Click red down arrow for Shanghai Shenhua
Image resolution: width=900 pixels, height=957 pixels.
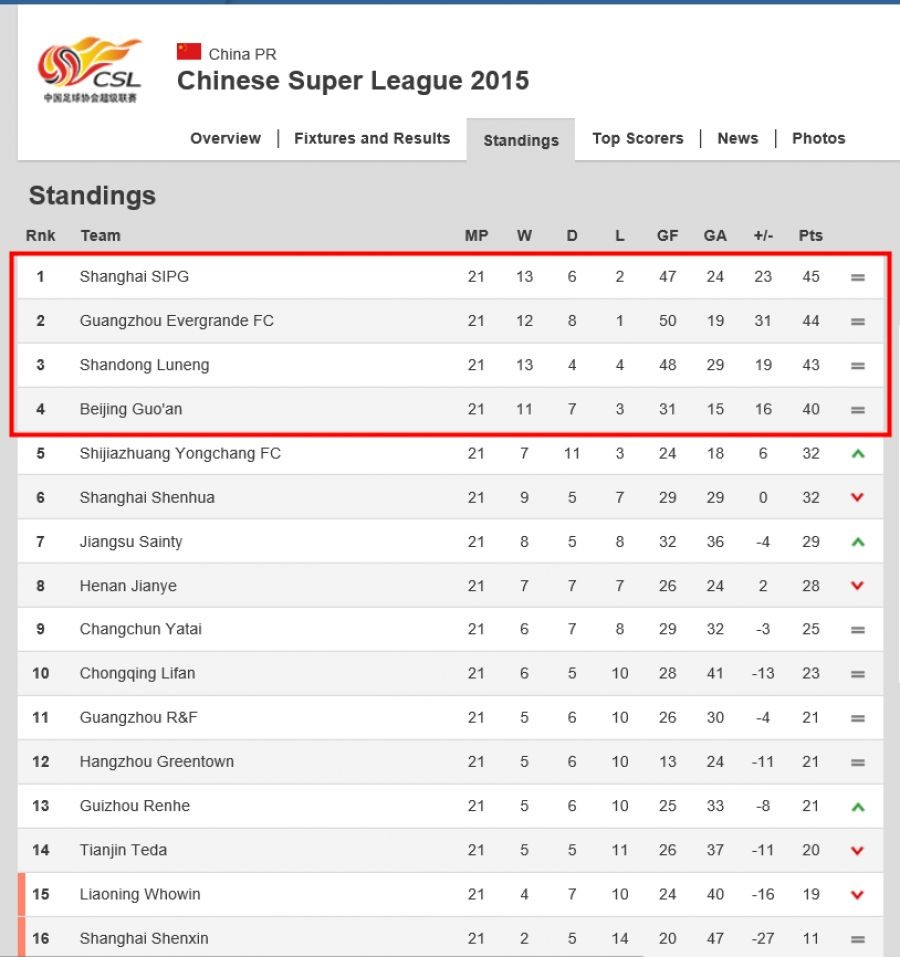[x=857, y=498]
